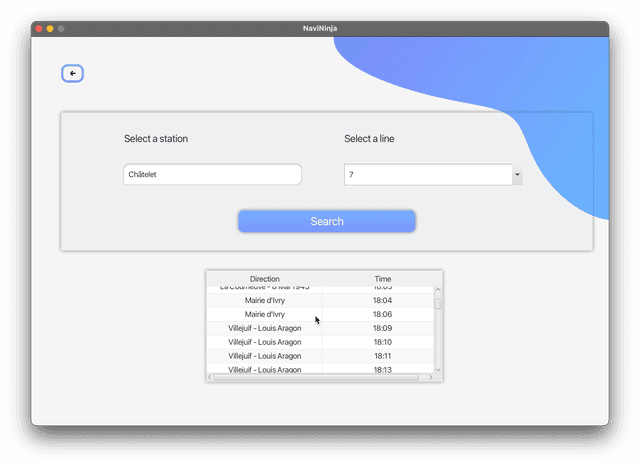This screenshot has height=467, width=640.
Task: Click the horizontal scrollbar thumb
Action: tap(316, 377)
